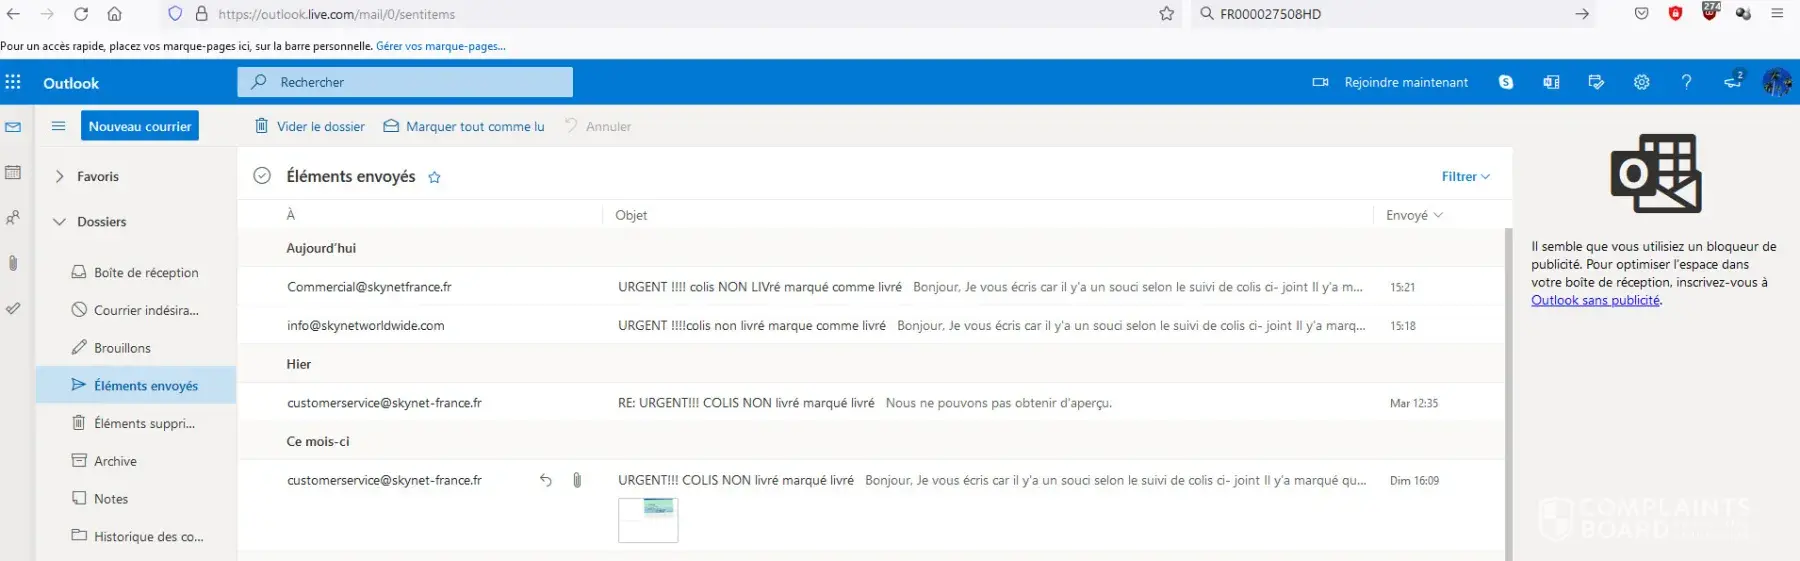Open the feedback notifications icon with badge
1800x561 pixels.
[x=1733, y=81]
